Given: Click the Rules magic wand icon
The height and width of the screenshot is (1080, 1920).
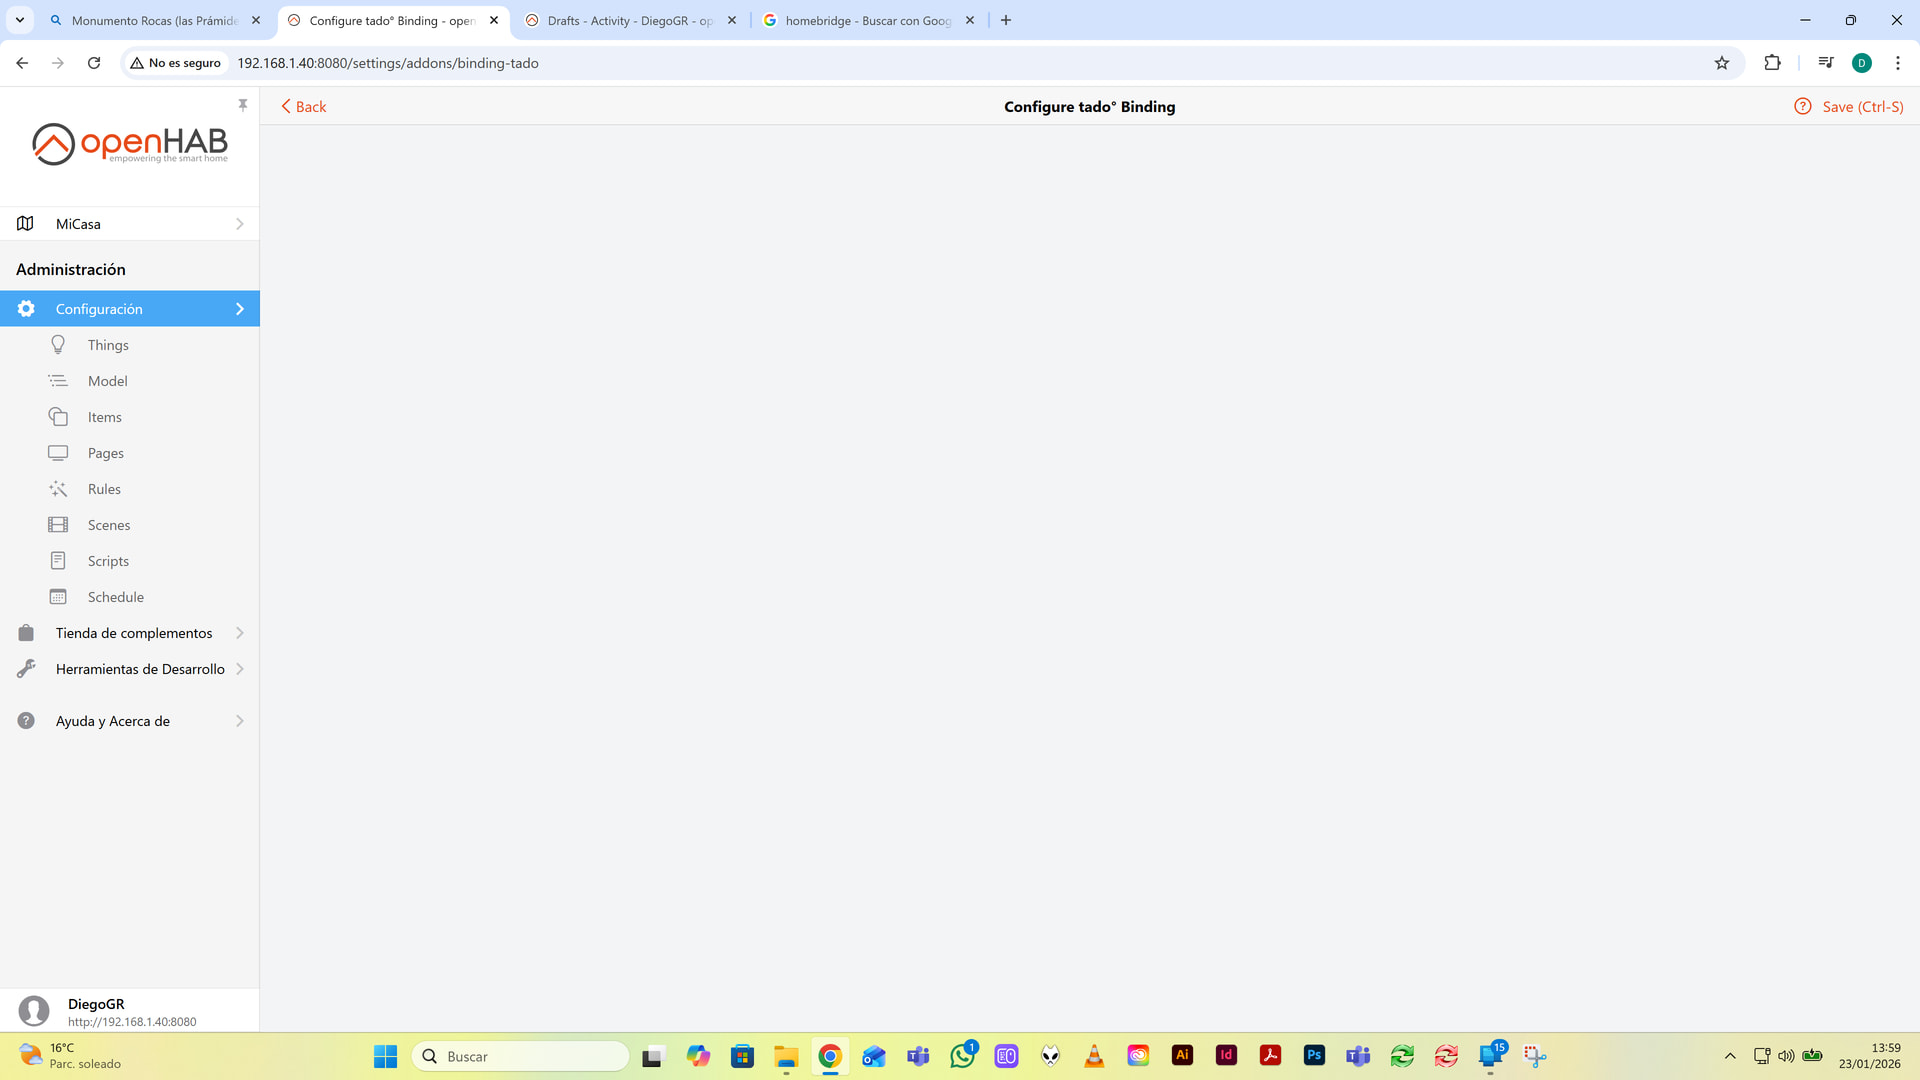Looking at the screenshot, I should pos(58,489).
